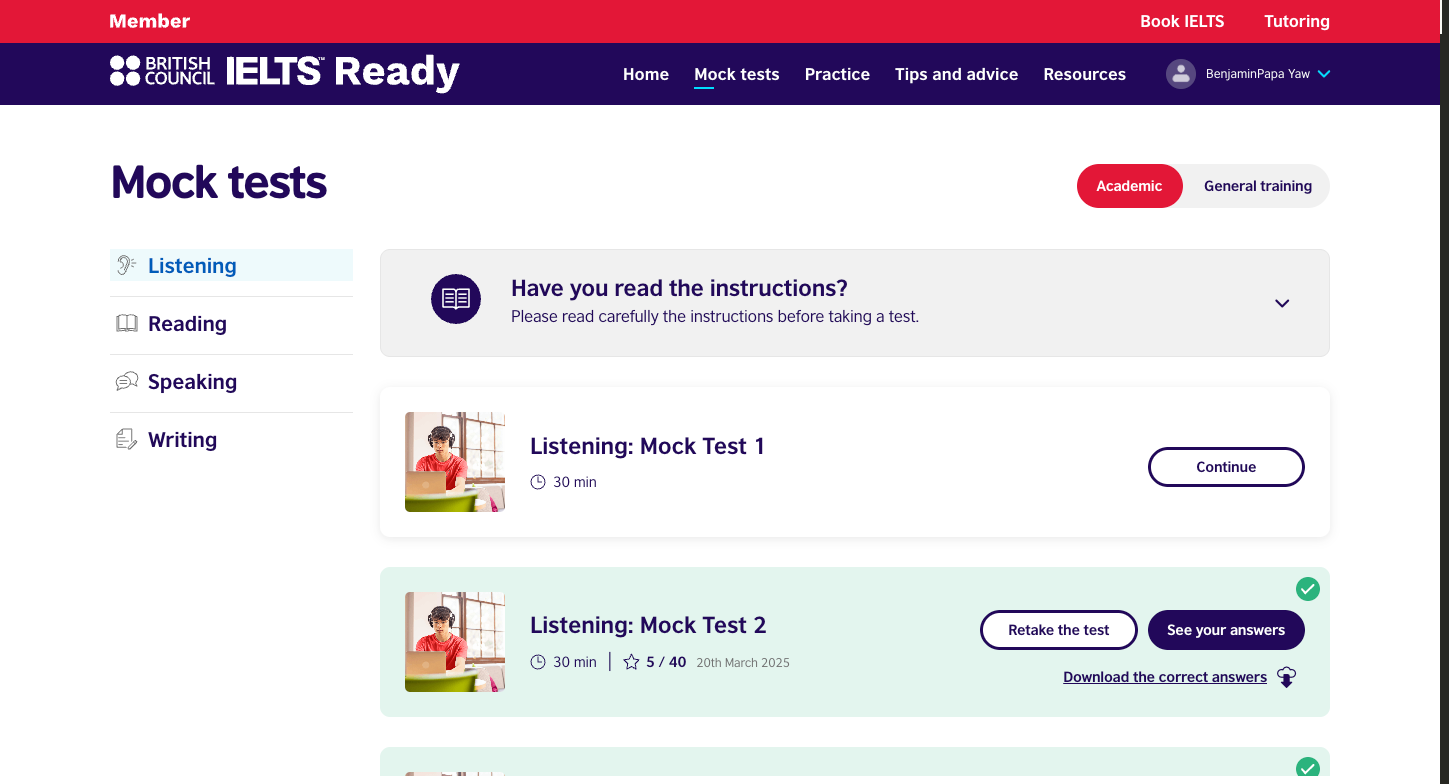The width and height of the screenshot is (1449, 784).
Task: Select the Writing section tab
Action: [x=231, y=439]
